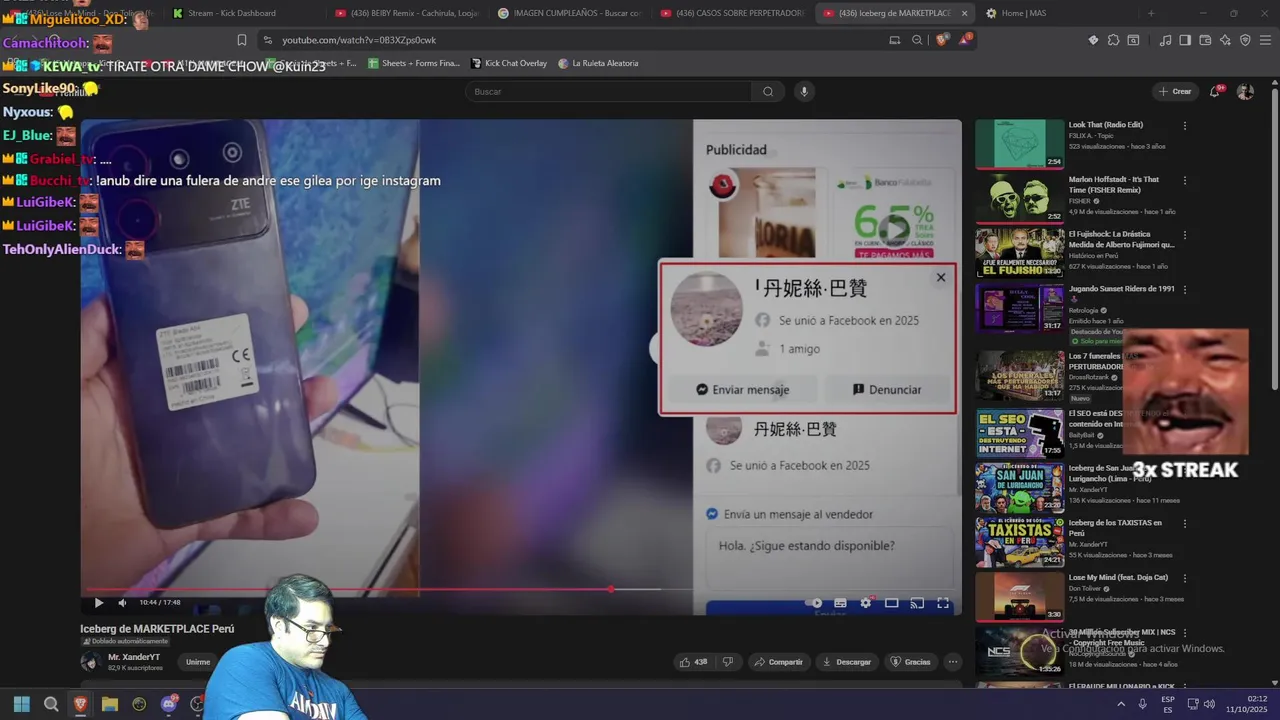This screenshot has height=720, width=1280.
Task: Start voice search with microphone icon
Action: (x=803, y=91)
